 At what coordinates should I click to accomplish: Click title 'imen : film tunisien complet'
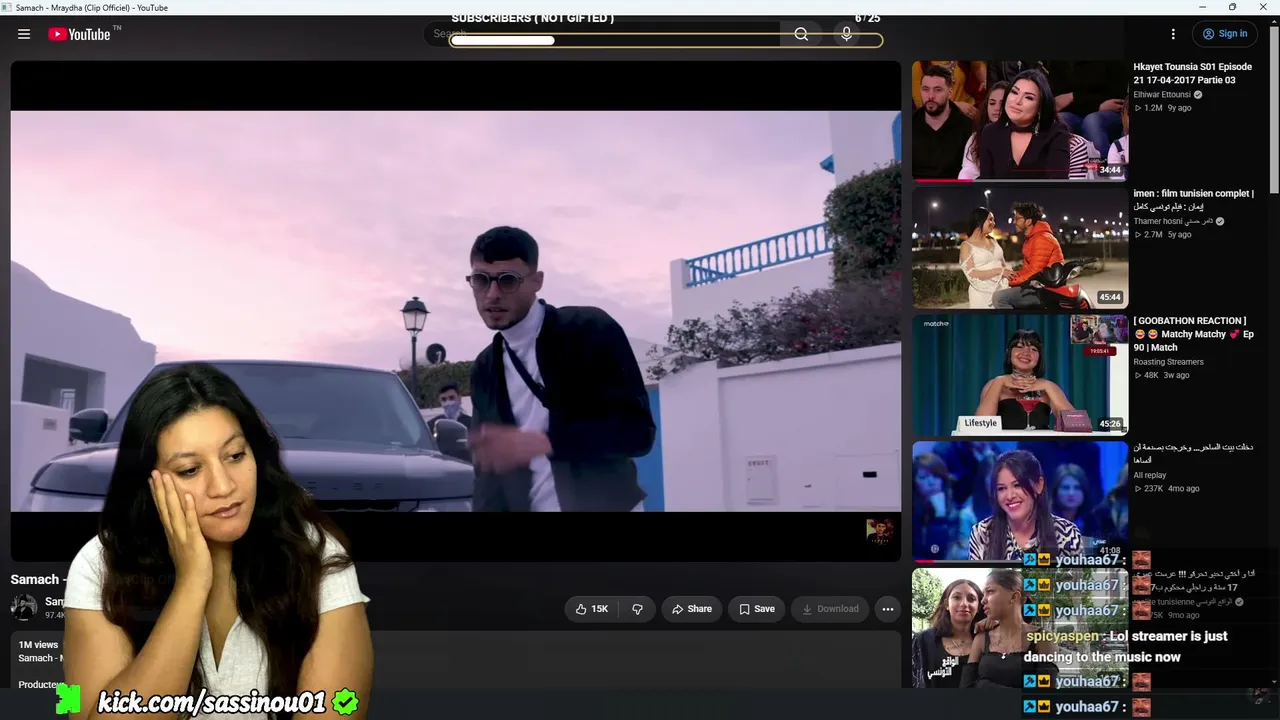[1193, 200]
